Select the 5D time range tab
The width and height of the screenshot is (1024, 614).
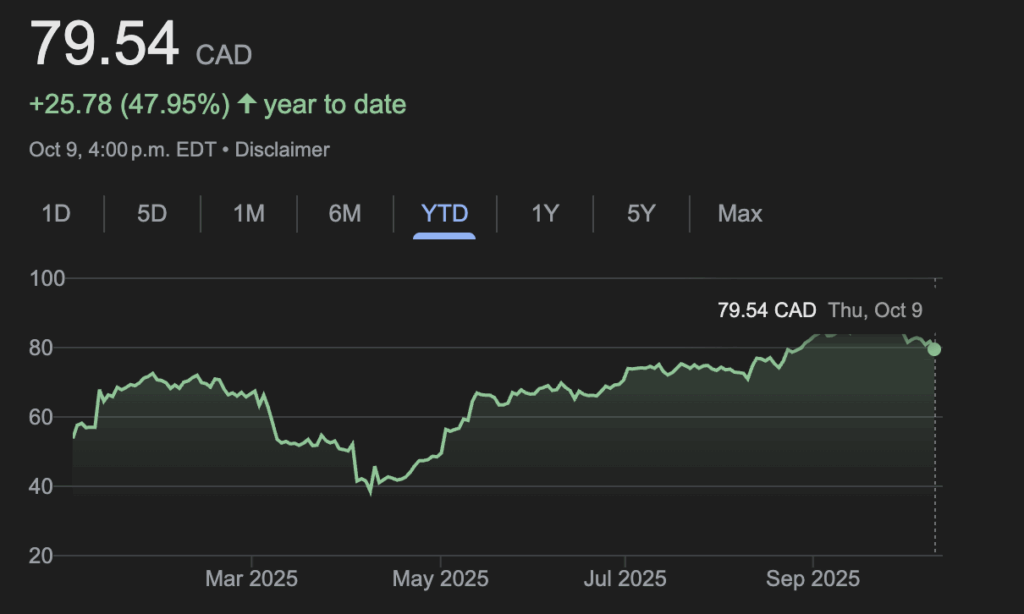152,213
